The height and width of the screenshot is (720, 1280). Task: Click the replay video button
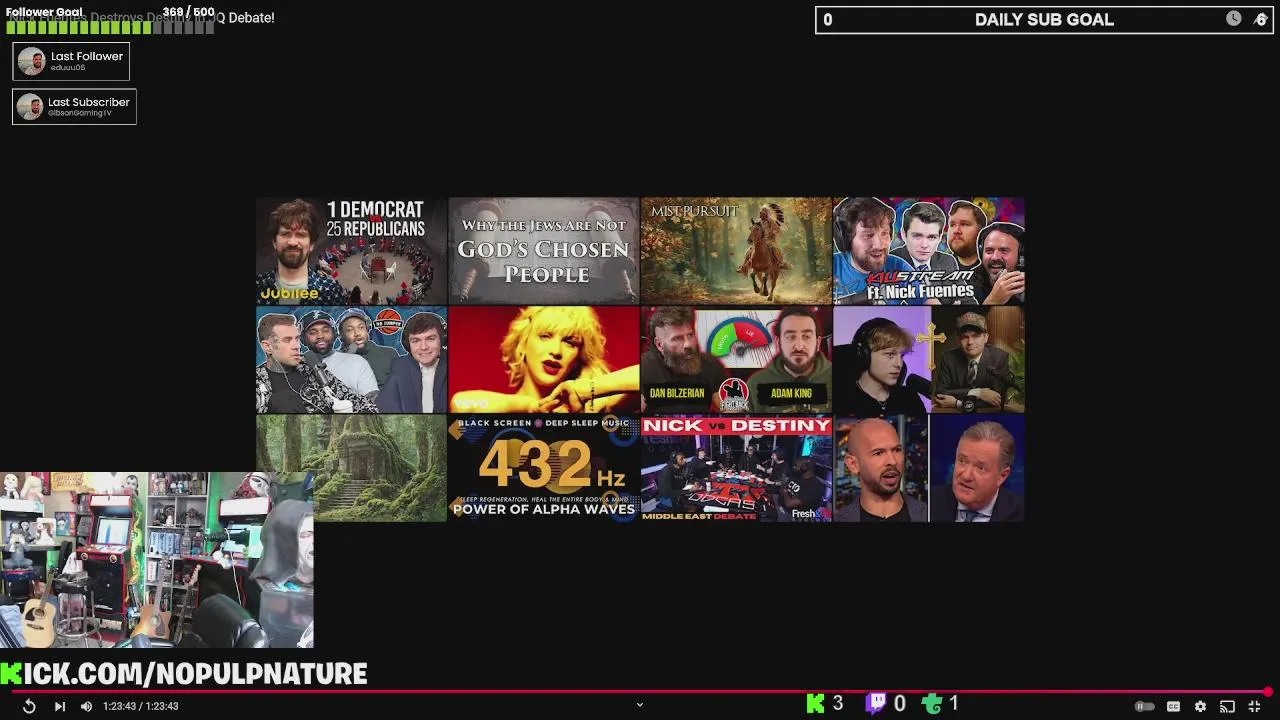29,706
